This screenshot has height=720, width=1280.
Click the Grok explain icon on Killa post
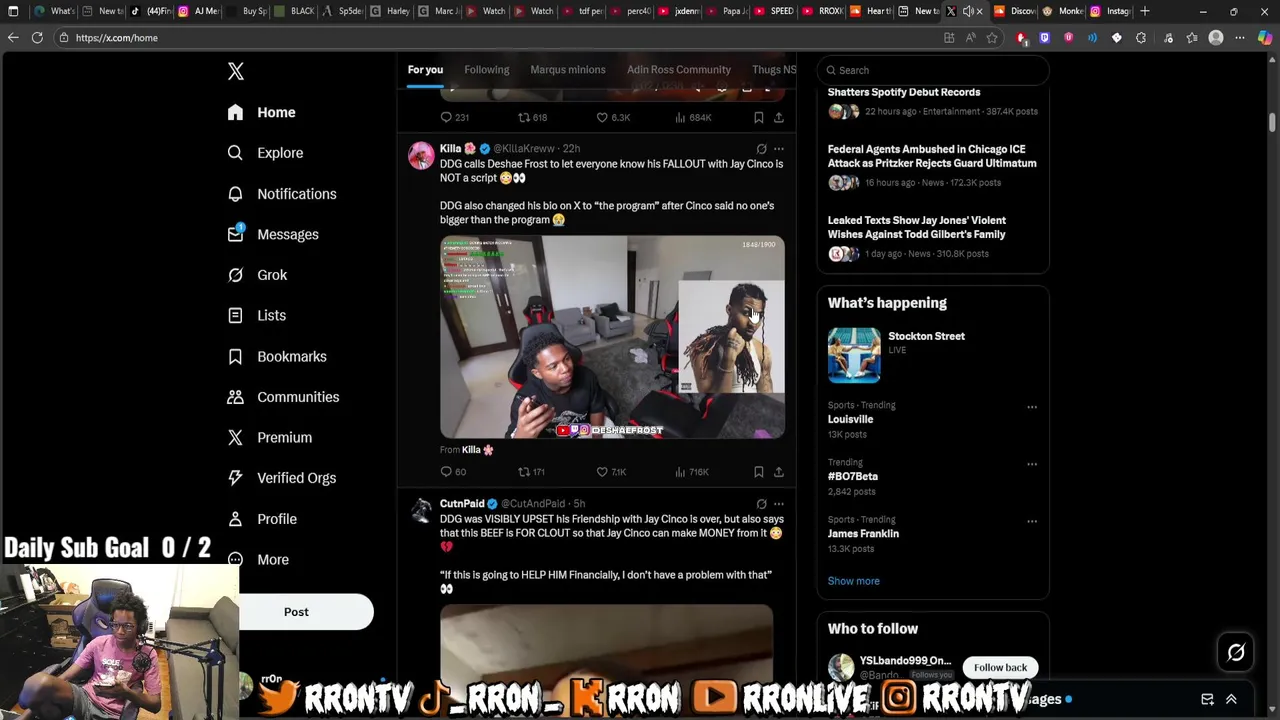[x=761, y=149]
